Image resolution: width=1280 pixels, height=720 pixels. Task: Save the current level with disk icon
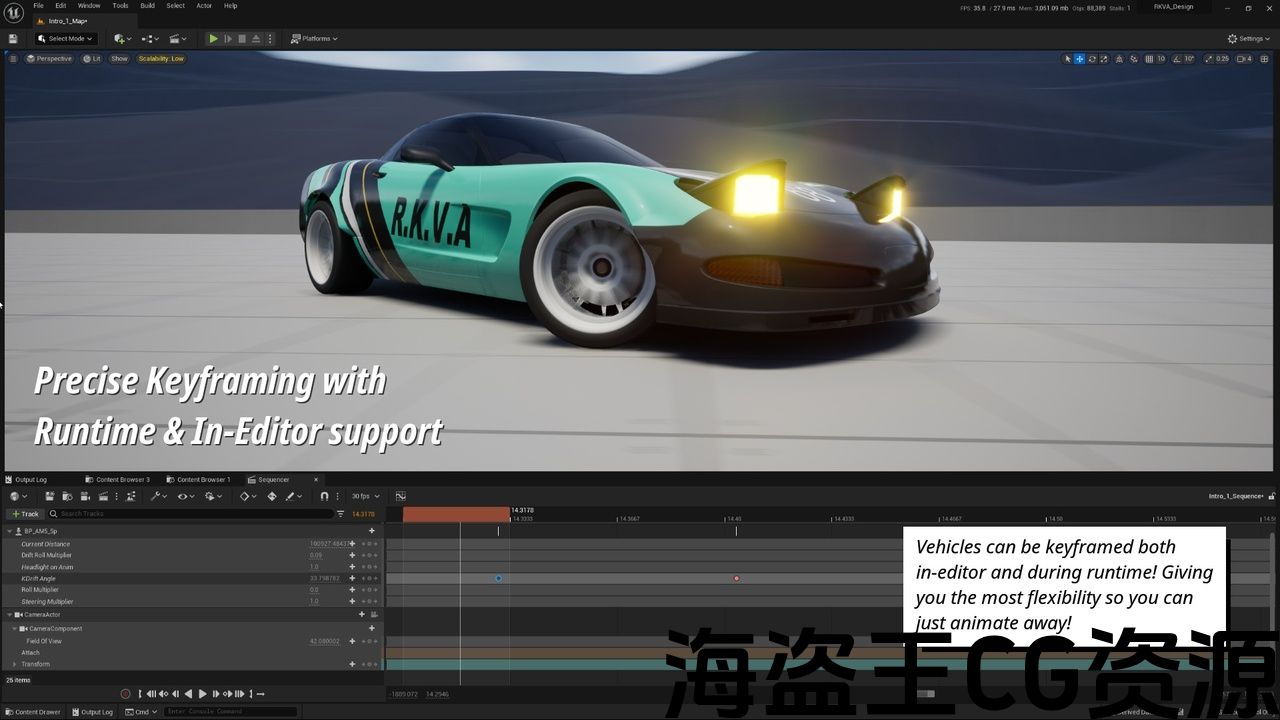pos(13,39)
